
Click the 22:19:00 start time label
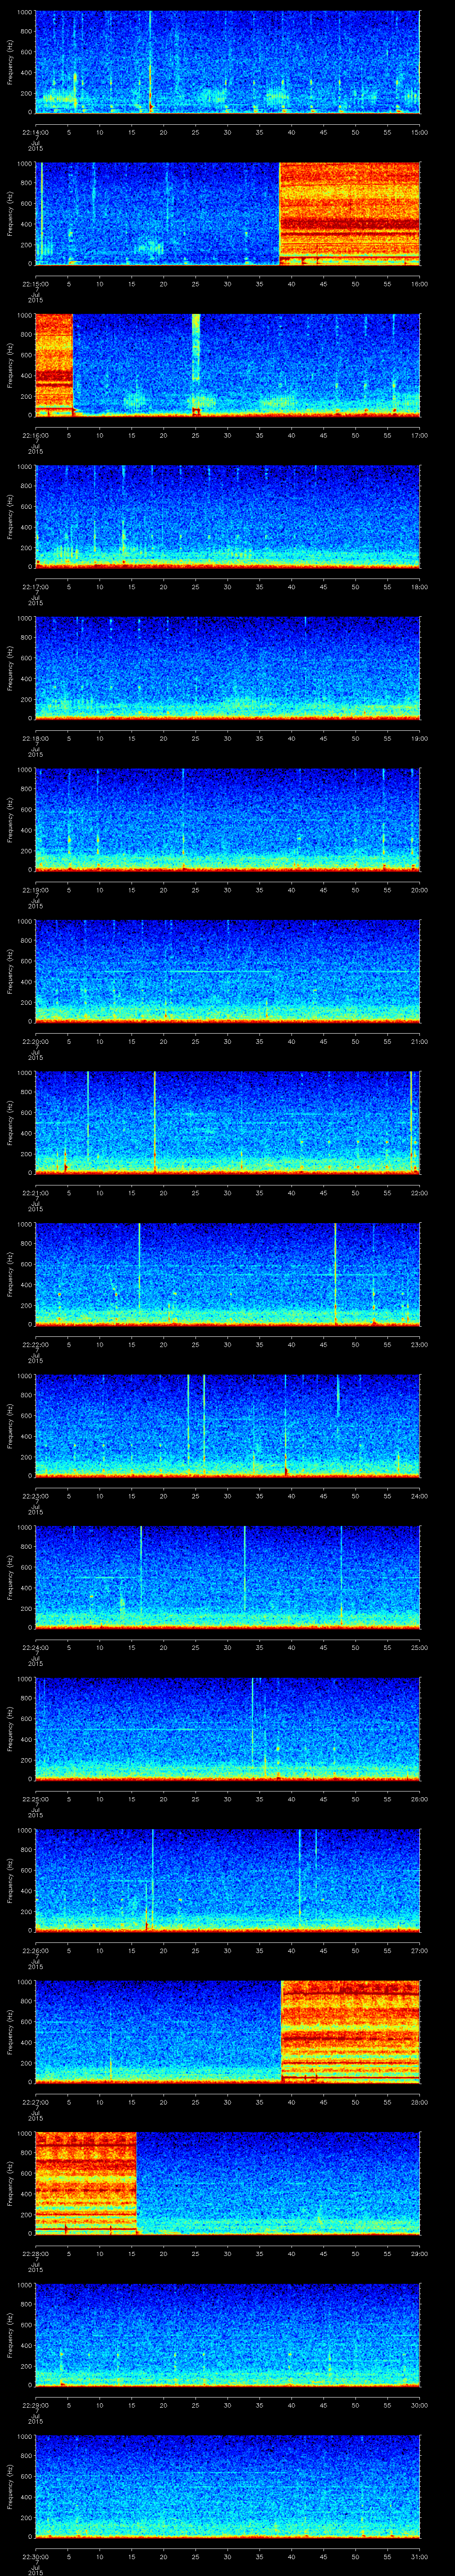click(36, 891)
